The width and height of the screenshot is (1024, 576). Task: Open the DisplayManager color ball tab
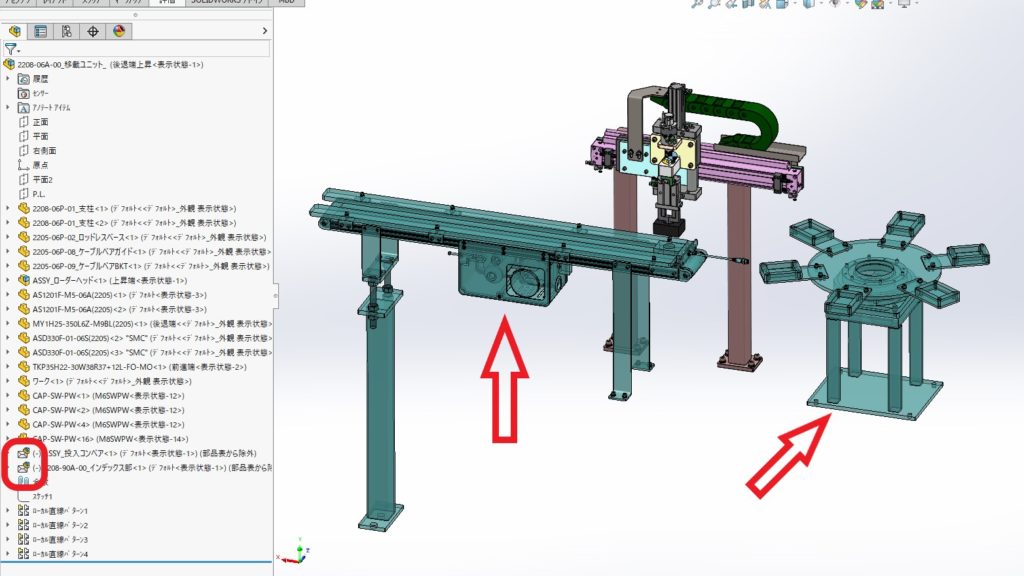[118, 31]
